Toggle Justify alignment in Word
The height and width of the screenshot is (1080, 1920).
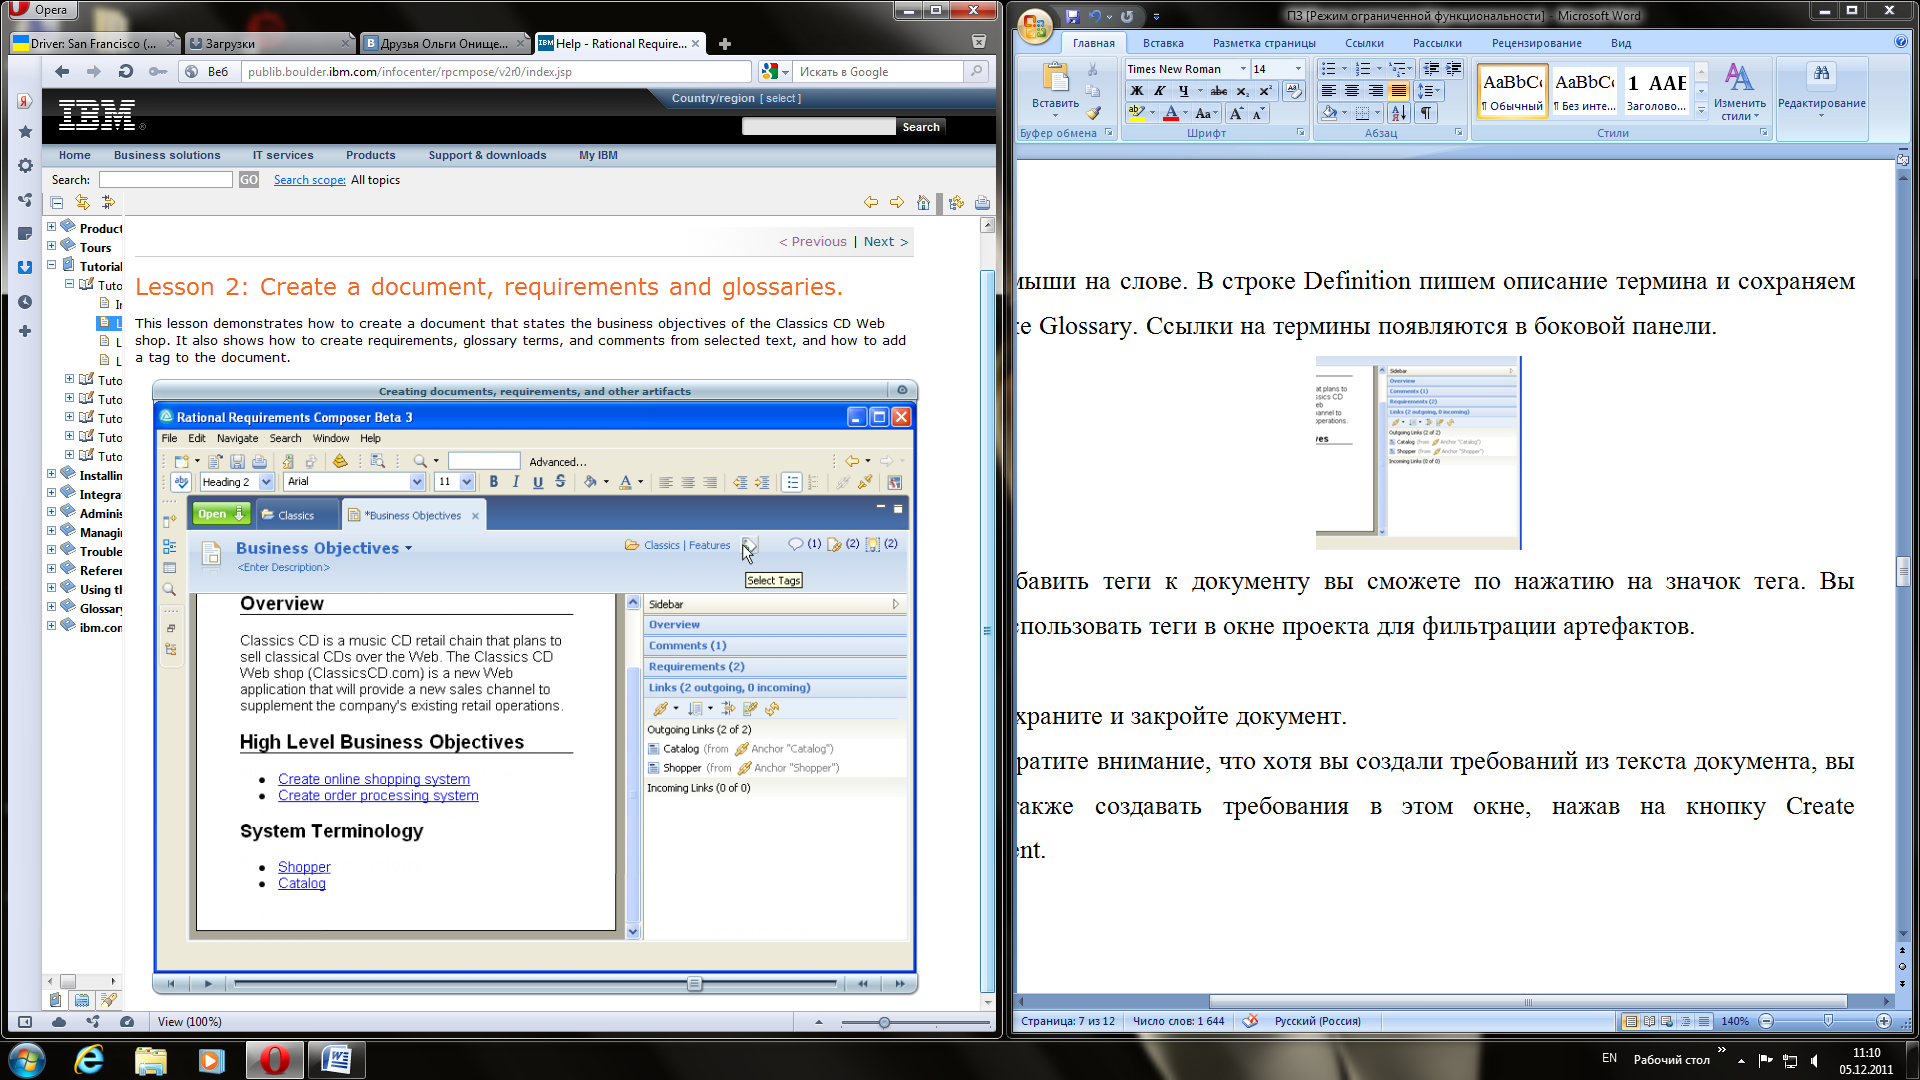click(x=1398, y=91)
